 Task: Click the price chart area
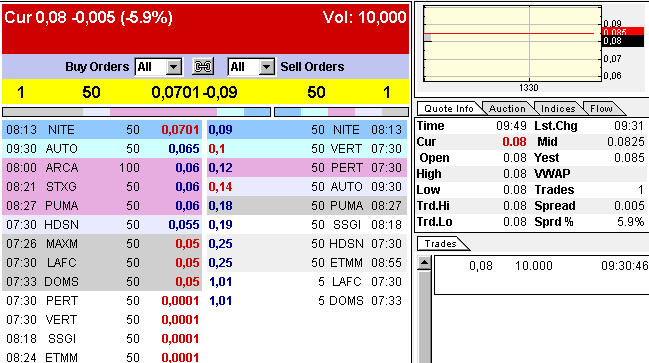(512, 43)
